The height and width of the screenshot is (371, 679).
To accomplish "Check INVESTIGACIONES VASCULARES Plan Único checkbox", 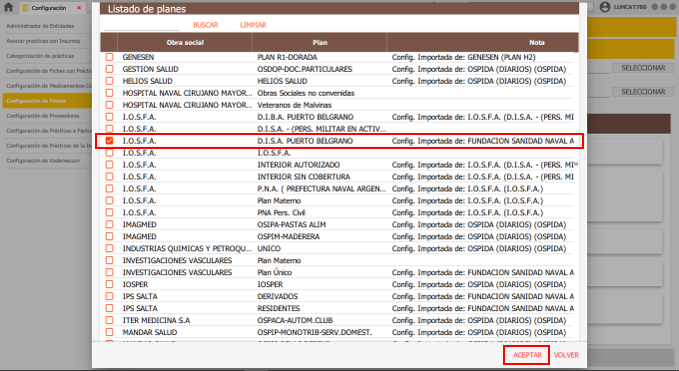I will pyautogui.click(x=109, y=272).
